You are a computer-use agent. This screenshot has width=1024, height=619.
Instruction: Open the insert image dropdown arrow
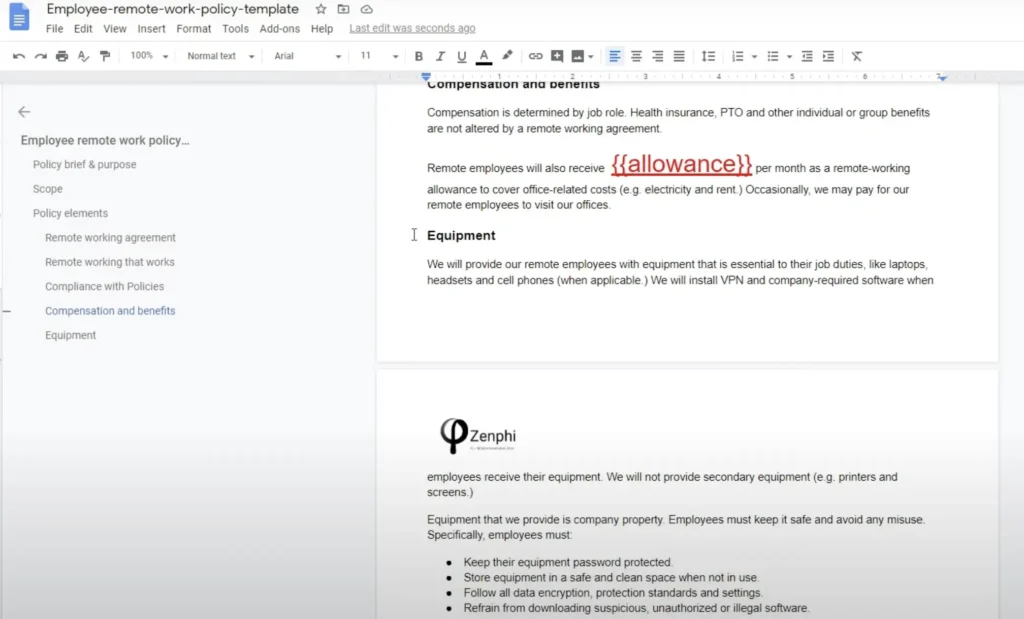click(591, 57)
